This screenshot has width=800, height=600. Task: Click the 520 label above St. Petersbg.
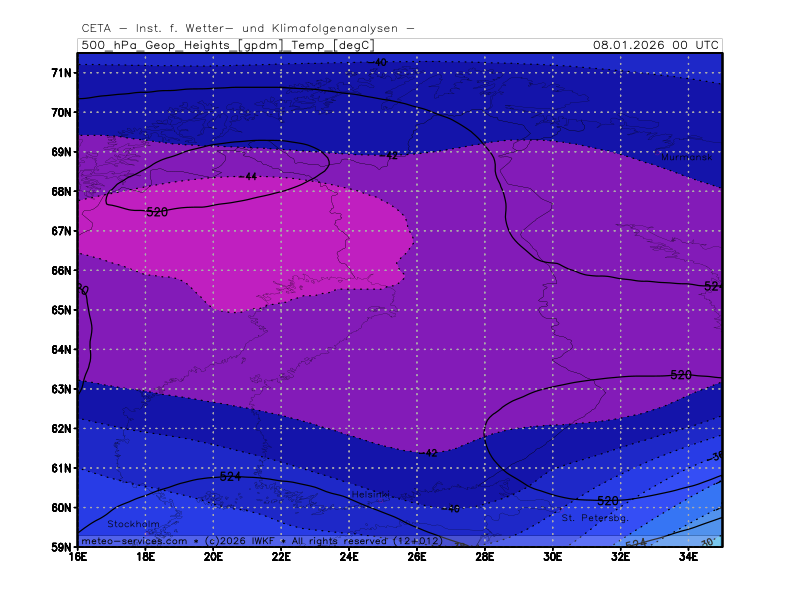[607, 500]
